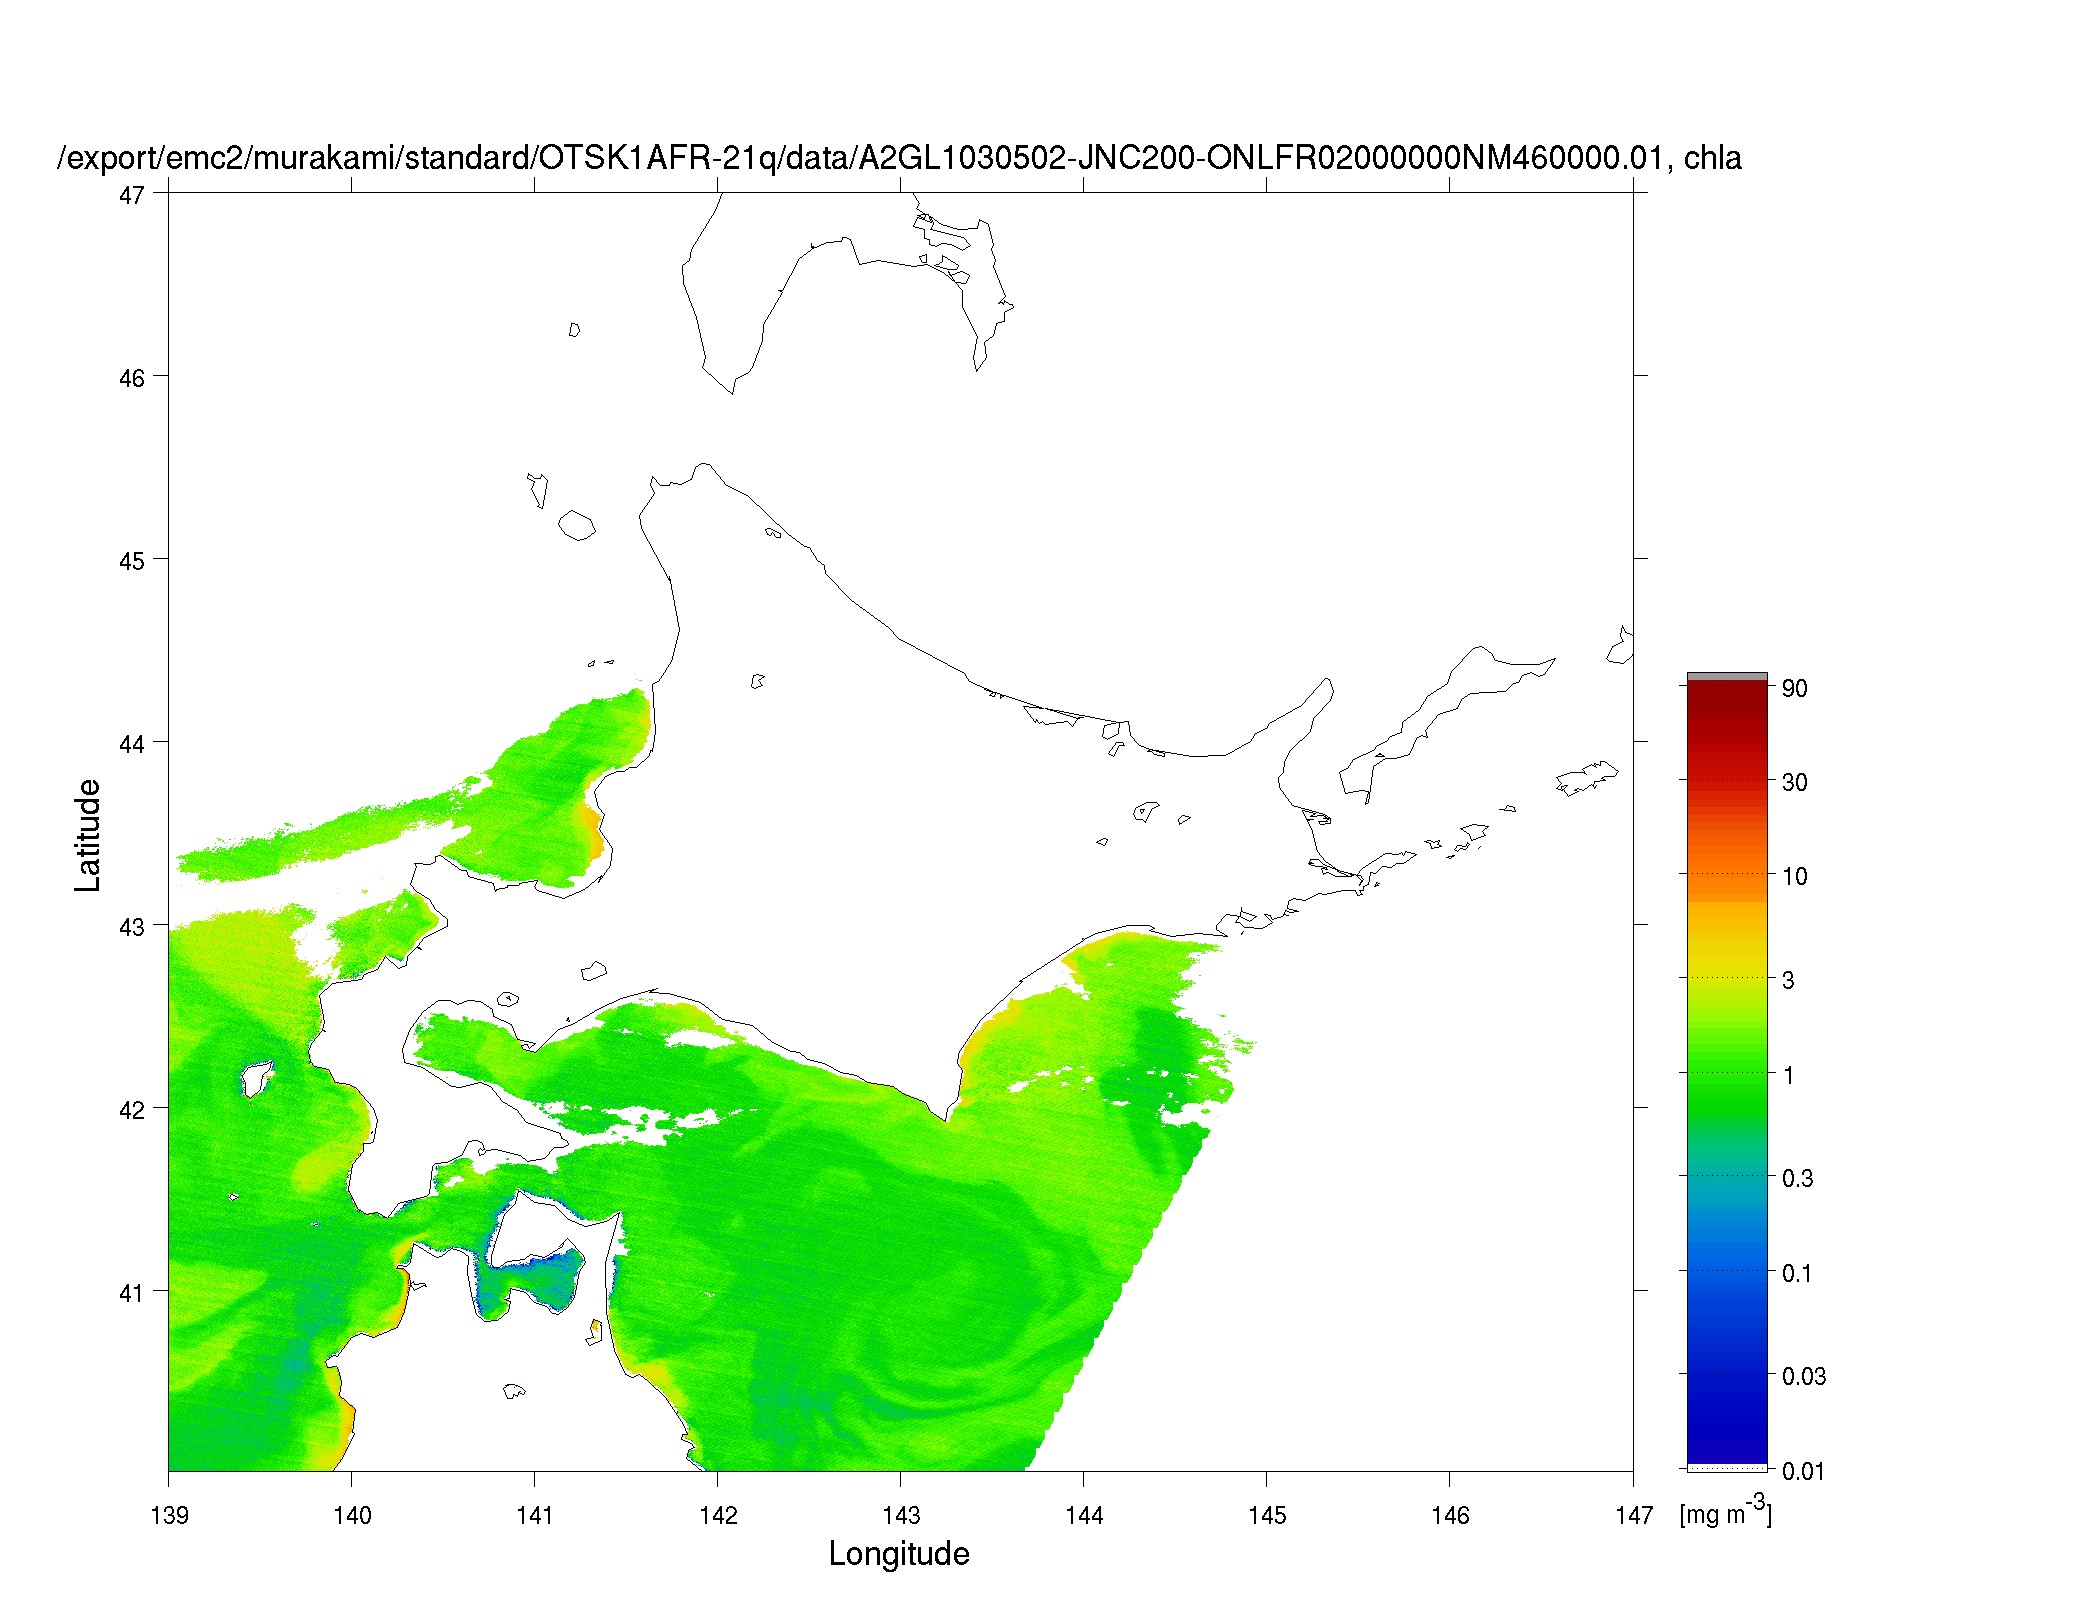The width and height of the screenshot is (2099, 1600).
Task: Click the Longitude axis title
Action: [899, 1553]
